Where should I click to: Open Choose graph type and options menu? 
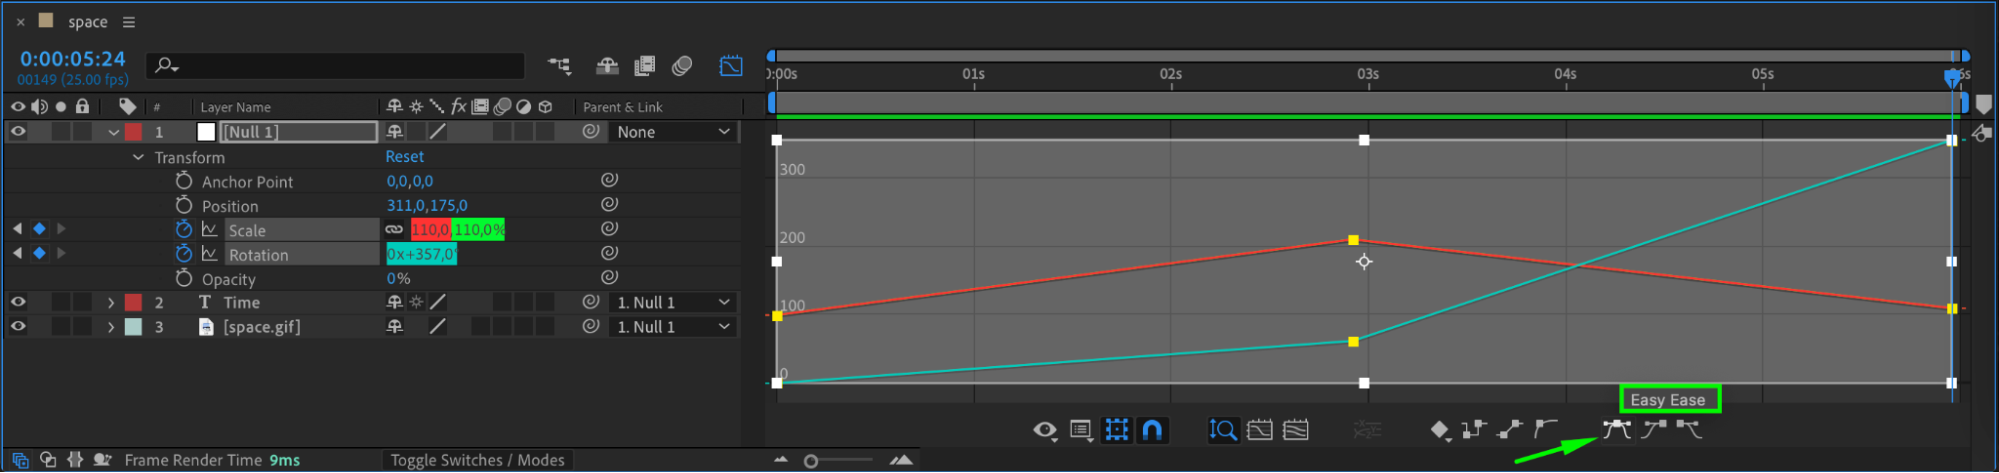[1081, 430]
